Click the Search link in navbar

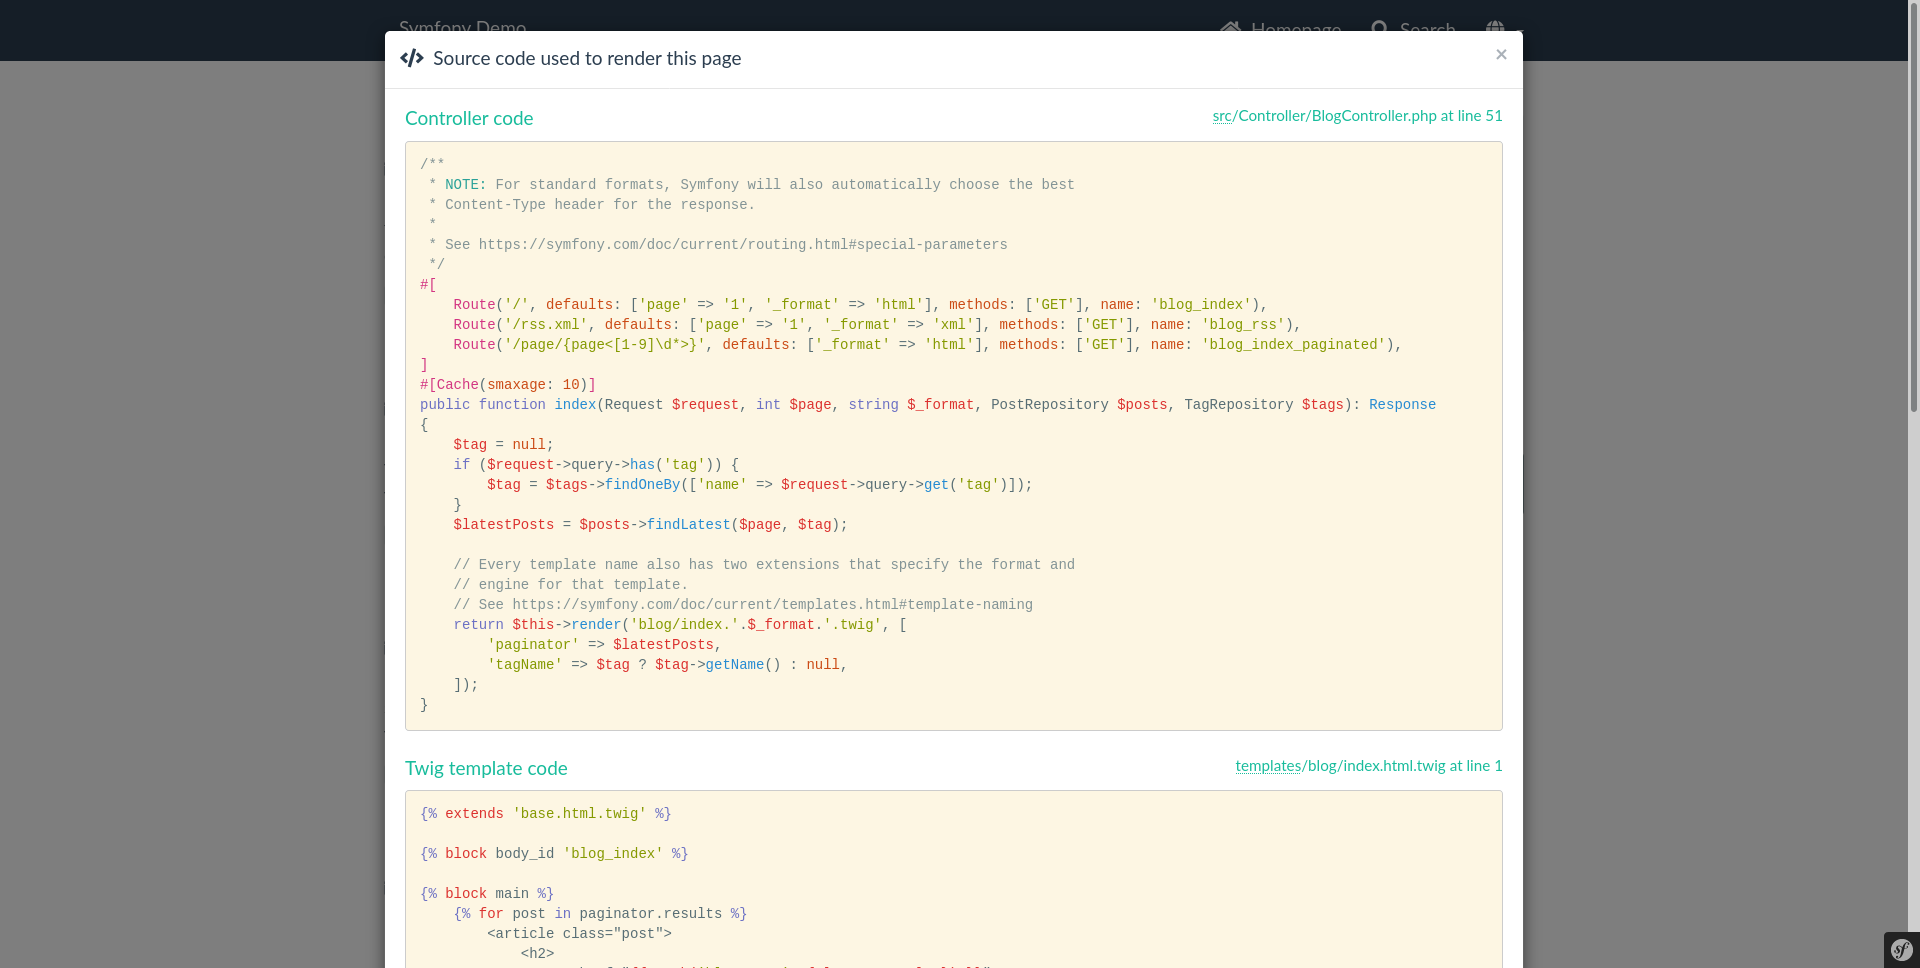(x=1413, y=28)
